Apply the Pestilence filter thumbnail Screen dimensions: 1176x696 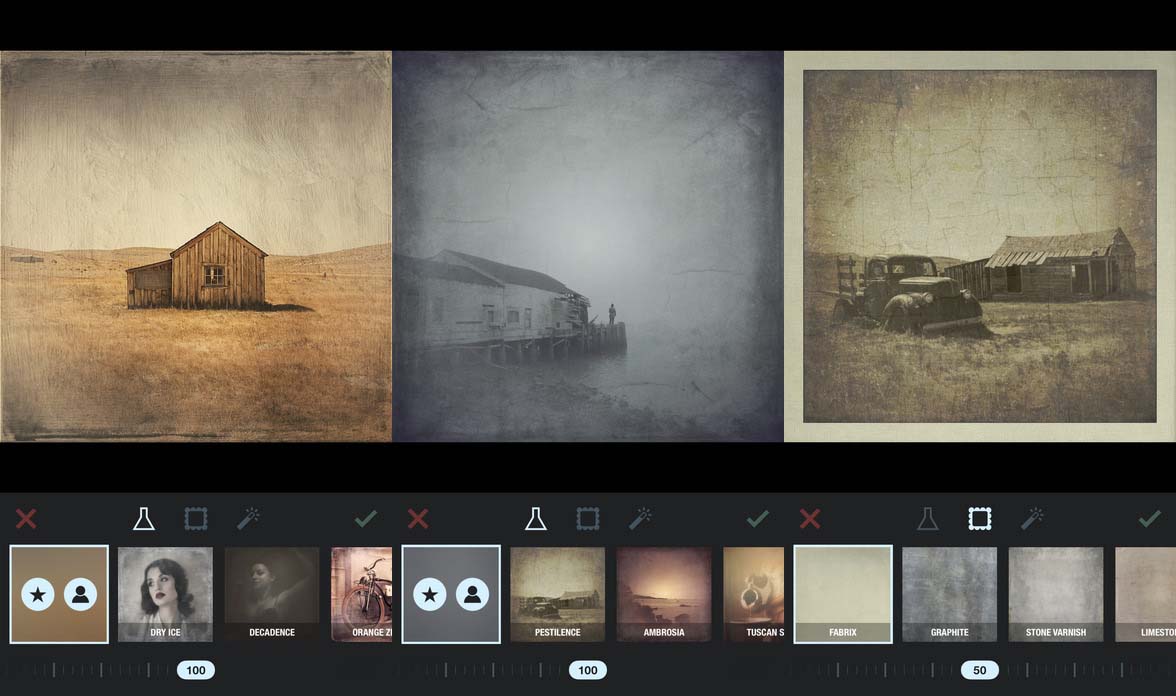[557, 594]
